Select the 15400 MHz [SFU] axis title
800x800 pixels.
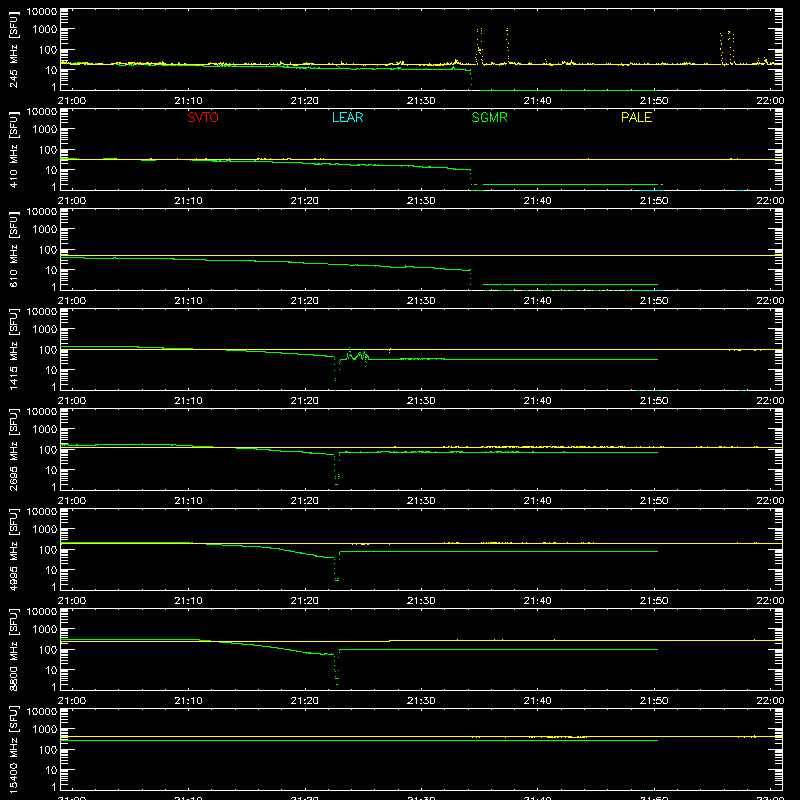(x=14, y=749)
